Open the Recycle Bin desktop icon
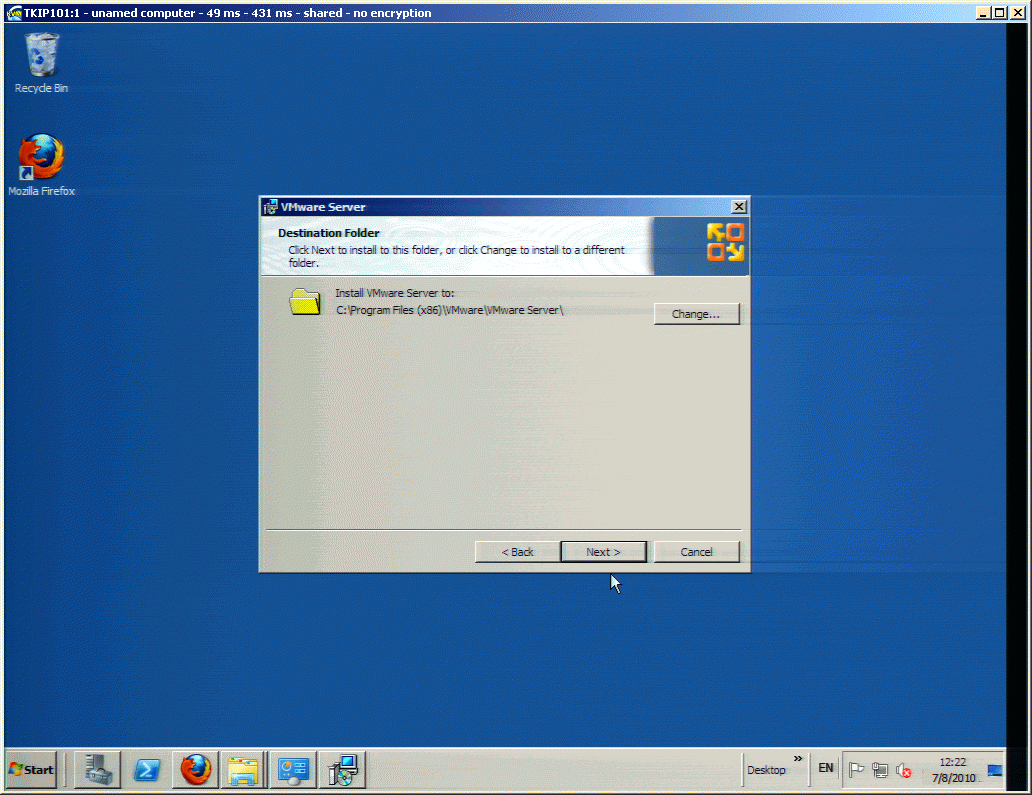Viewport: 1032px width, 795px height. point(41,63)
